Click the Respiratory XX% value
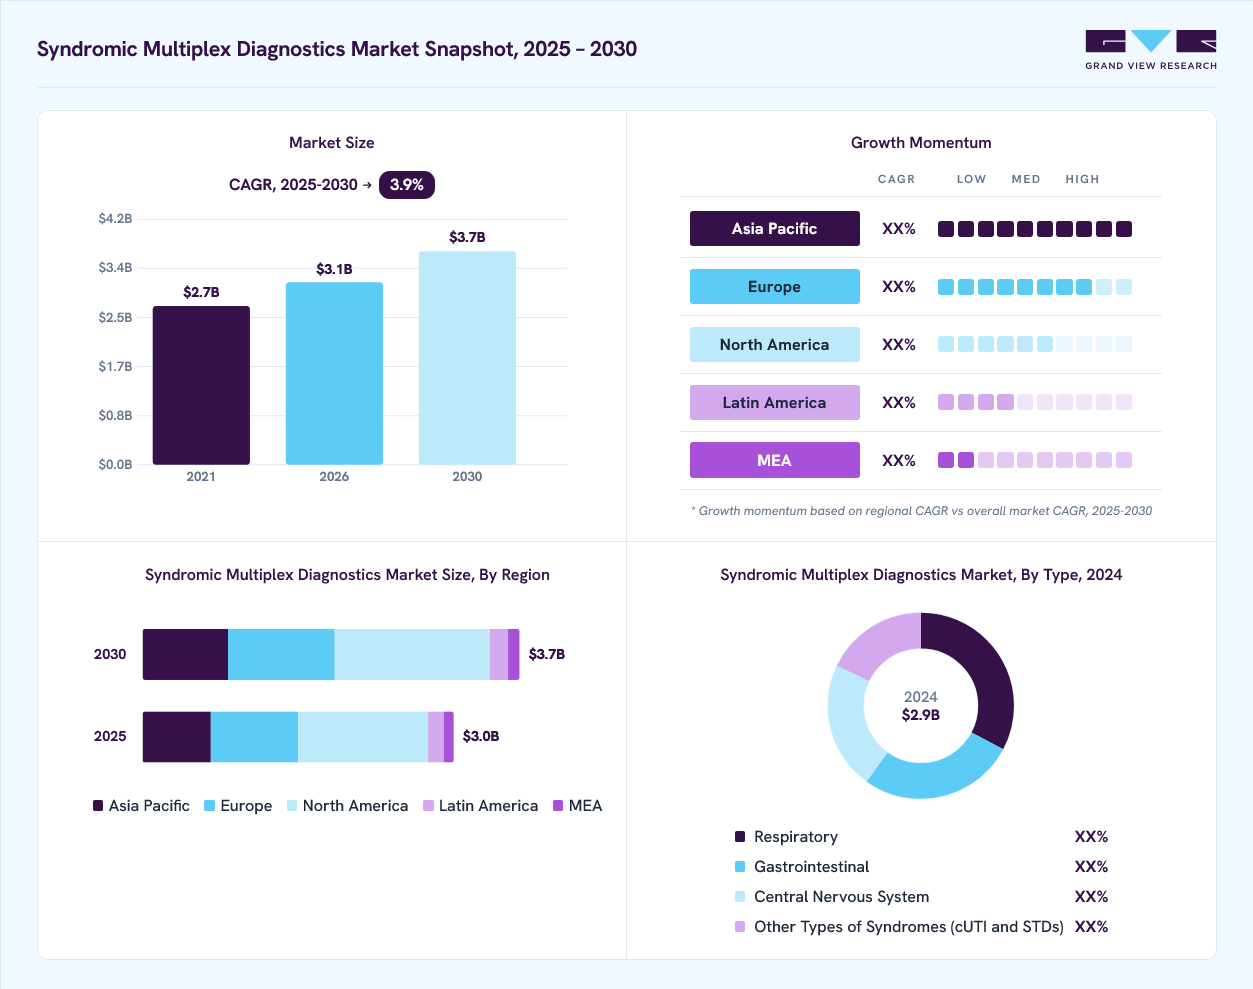The width and height of the screenshot is (1253, 989). 1091,837
